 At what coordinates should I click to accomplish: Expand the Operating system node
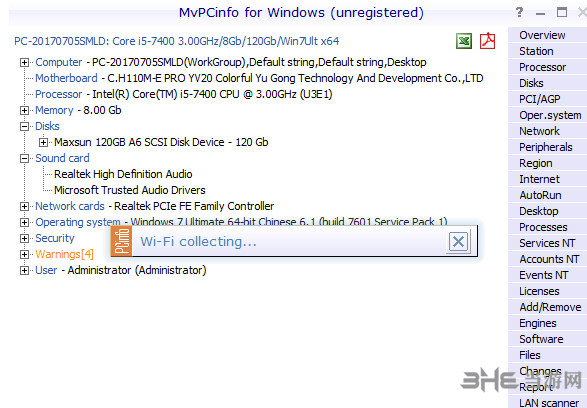coord(24,223)
